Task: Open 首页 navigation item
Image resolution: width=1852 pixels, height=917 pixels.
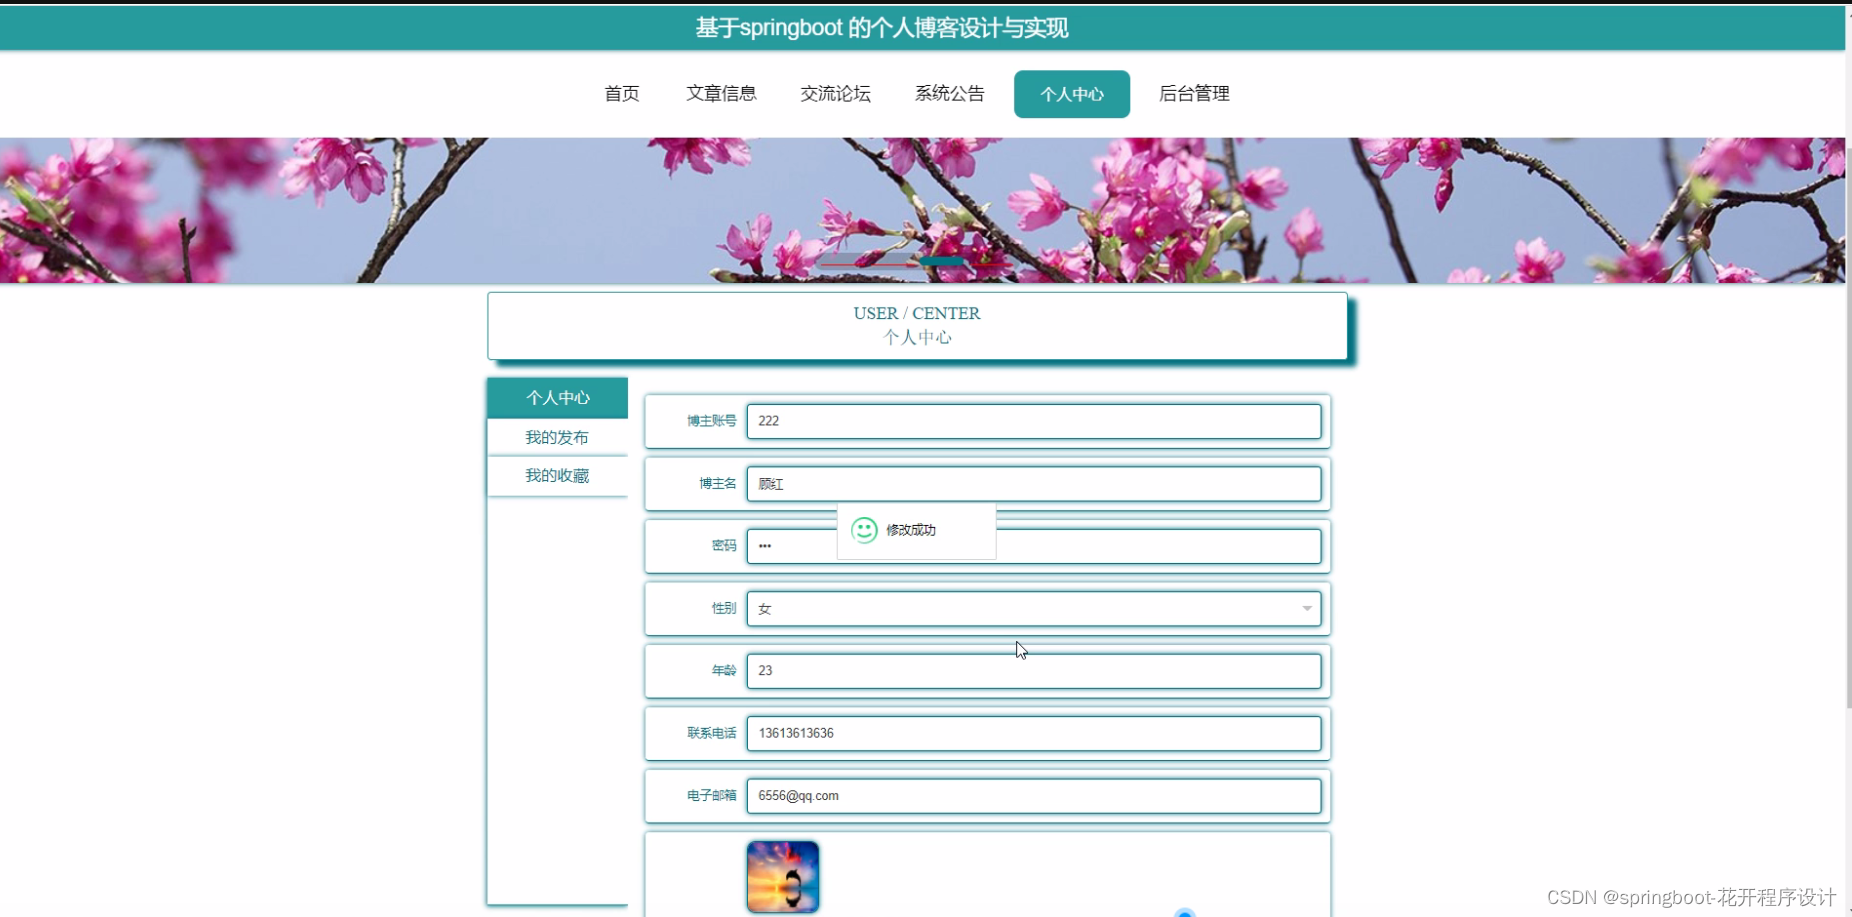Action: pyautogui.click(x=621, y=93)
